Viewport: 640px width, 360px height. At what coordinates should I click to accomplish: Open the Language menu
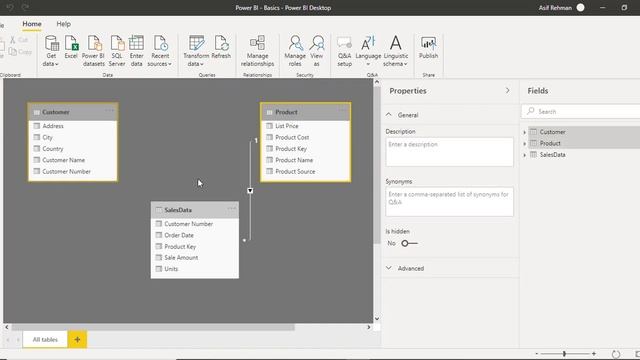coord(368,51)
